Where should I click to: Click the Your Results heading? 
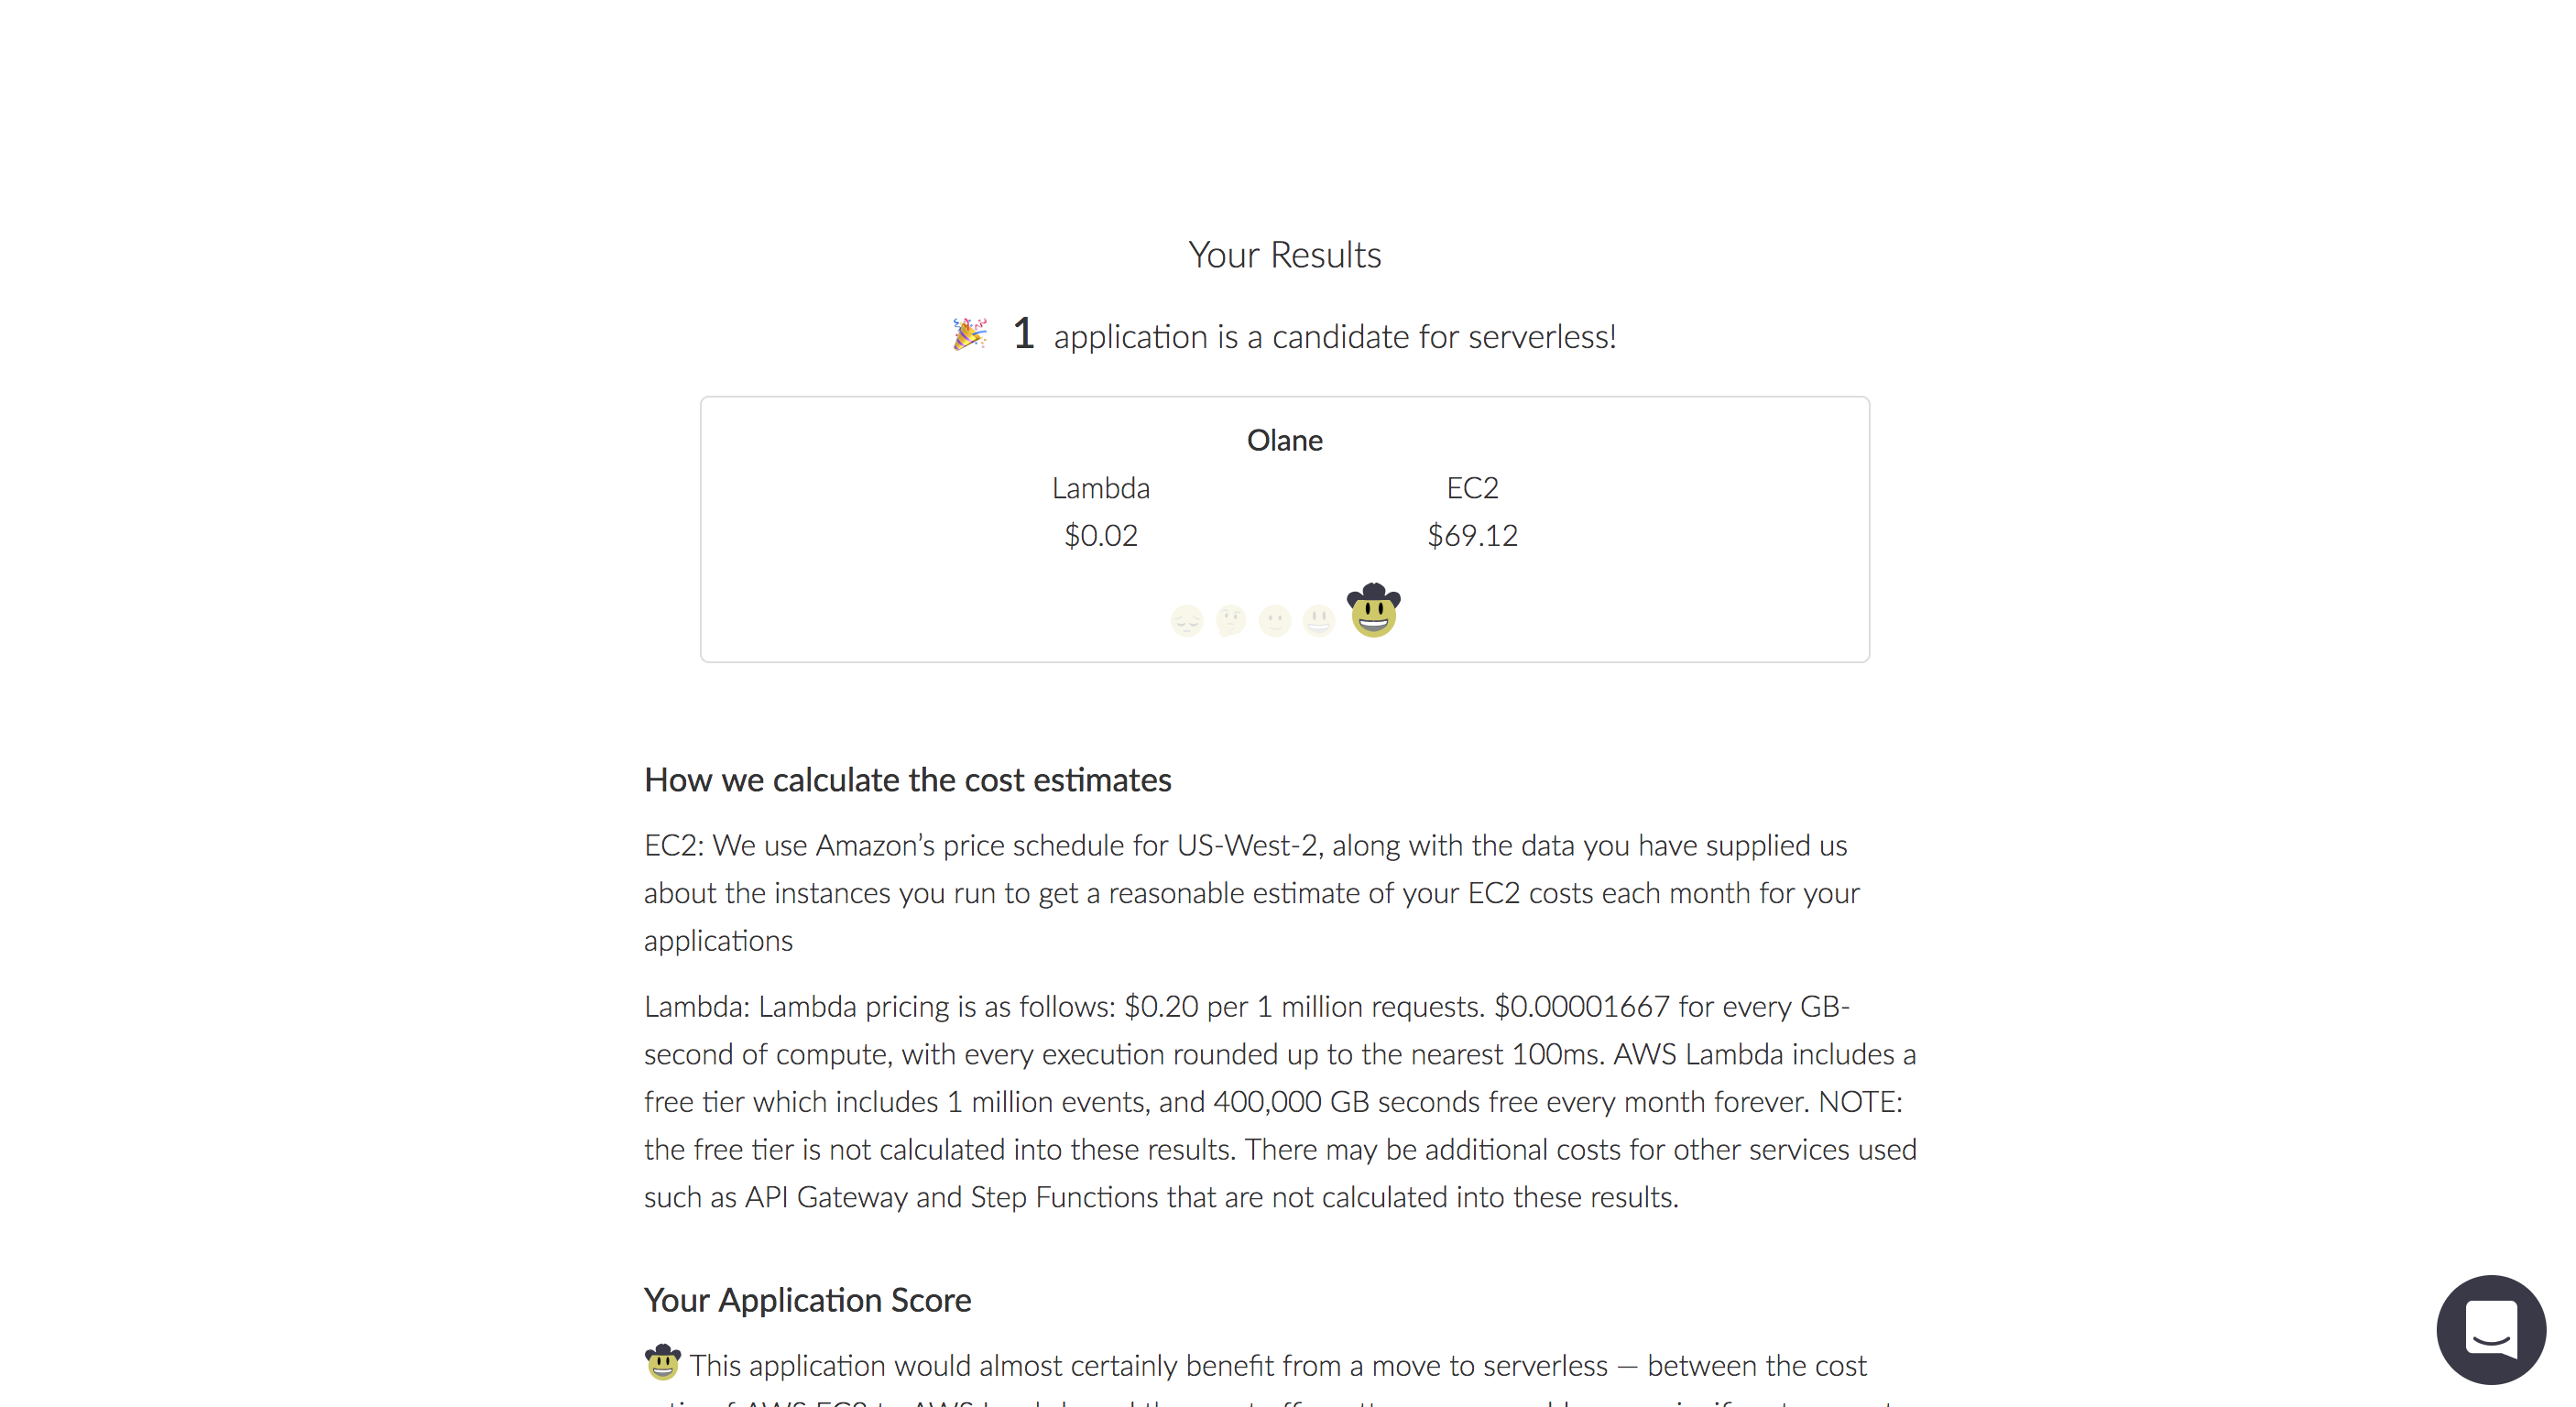1284,254
